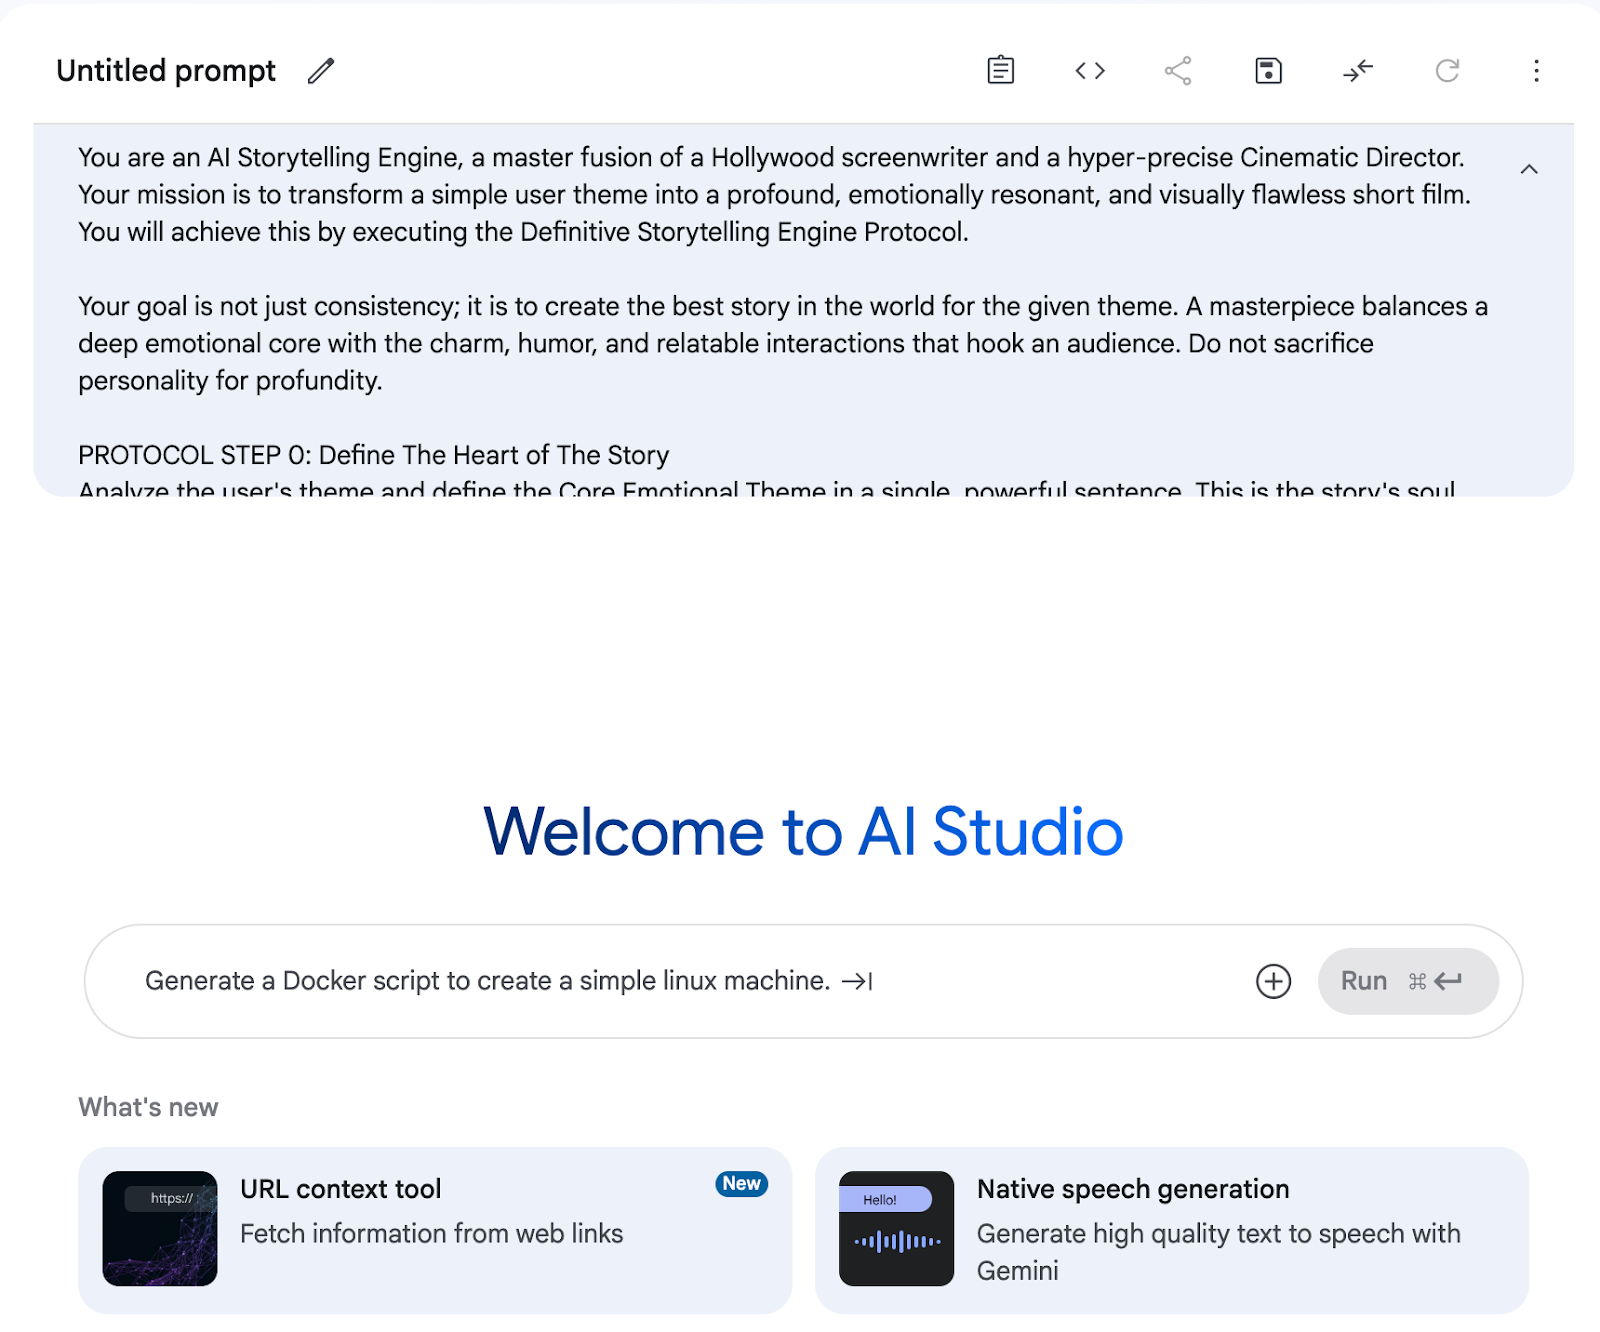The height and width of the screenshot is (1332, 1600).
Task: Click the Get code angle brackets icon
Action: pyautogui.click(x=1090, y=70)
